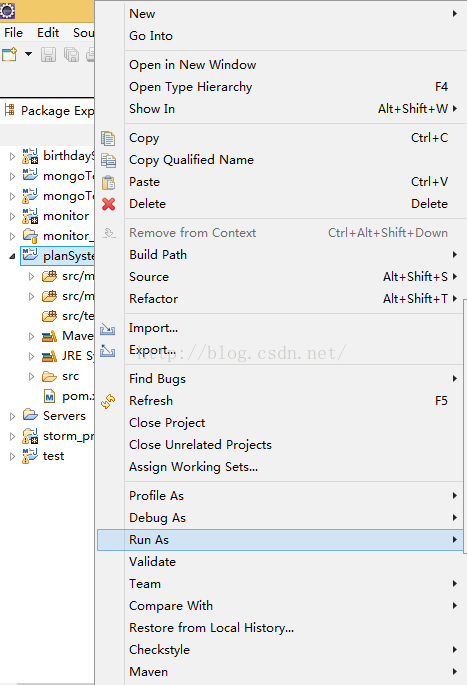Viewport: 467px width, 685px height.
Task: Click the Import icon
Action: (107, 329)
